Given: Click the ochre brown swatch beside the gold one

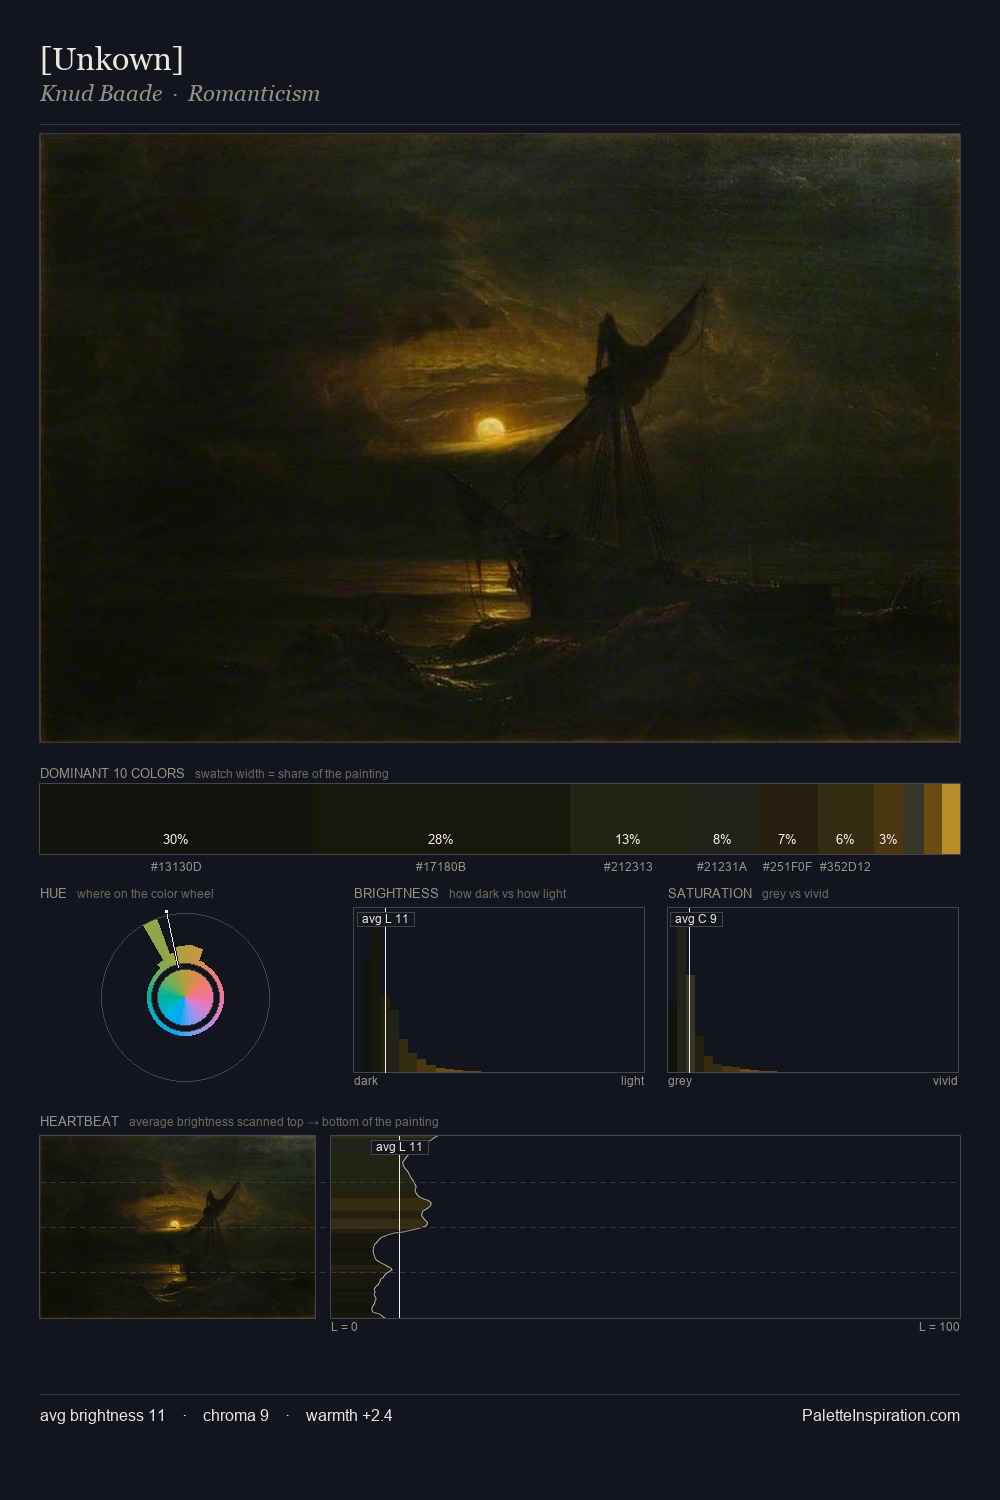Looking at the screenshot, I should coord(933,819).
